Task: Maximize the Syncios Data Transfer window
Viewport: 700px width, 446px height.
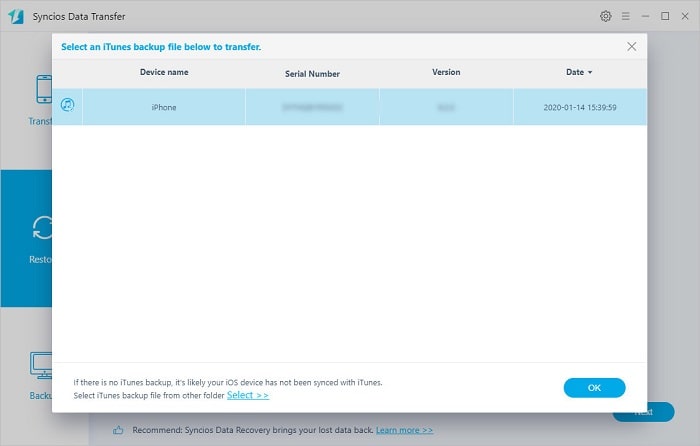Action: [x=665, y=17]
